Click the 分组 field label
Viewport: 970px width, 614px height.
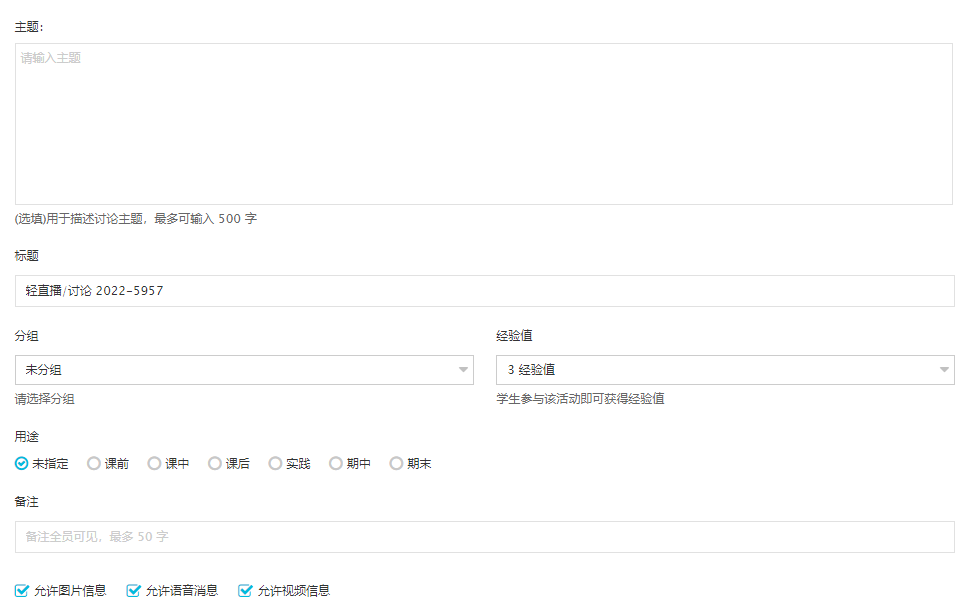(27, 336)
